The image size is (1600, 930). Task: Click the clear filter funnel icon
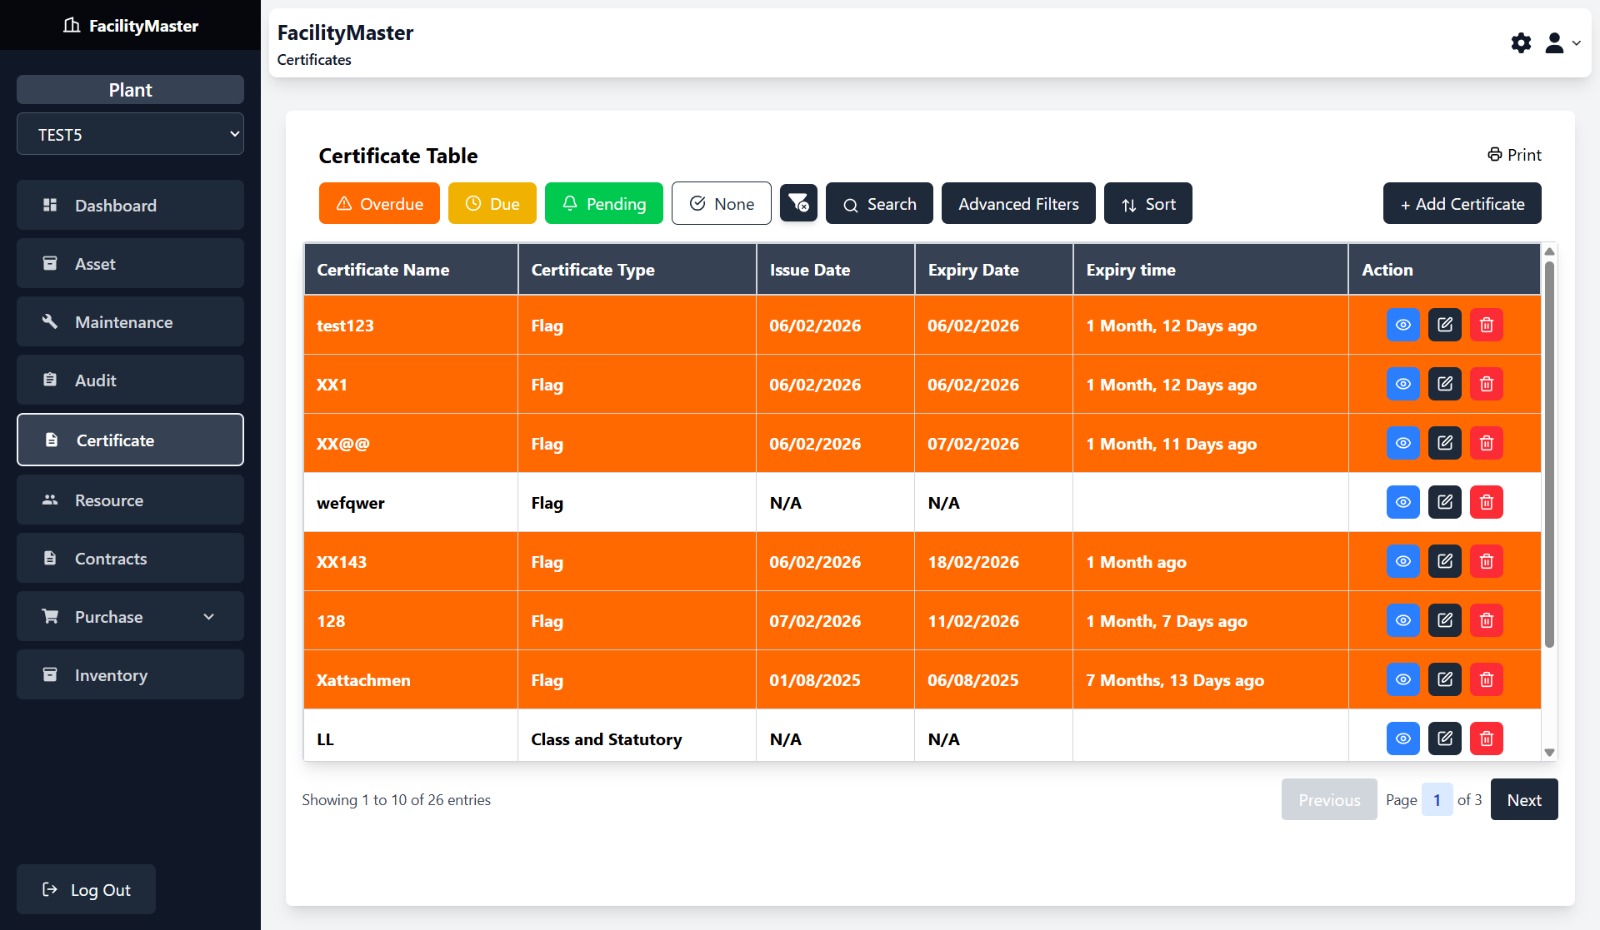coord(798,203)
